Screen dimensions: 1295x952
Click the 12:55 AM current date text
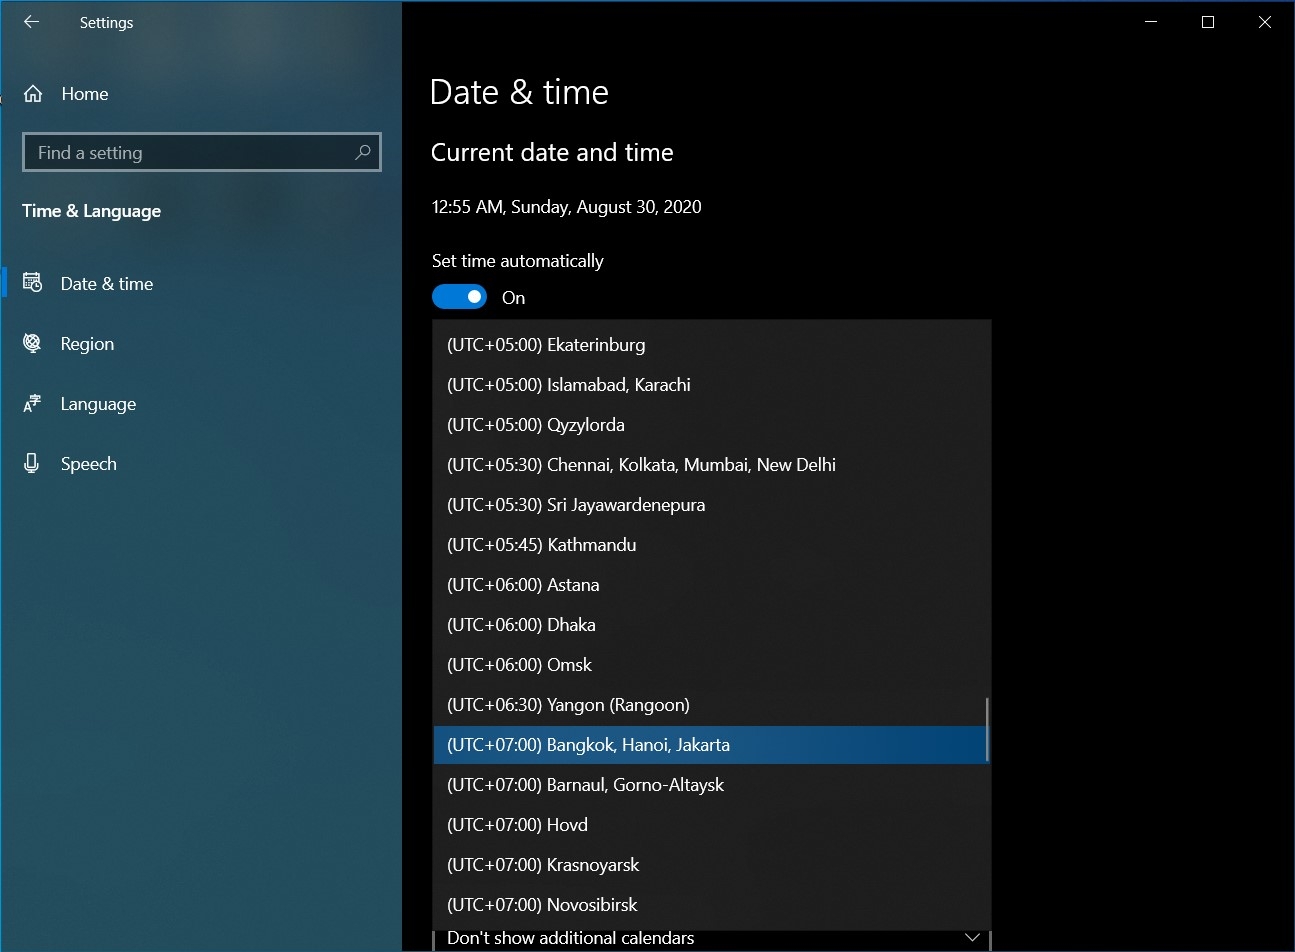click(x=566, y=207)
